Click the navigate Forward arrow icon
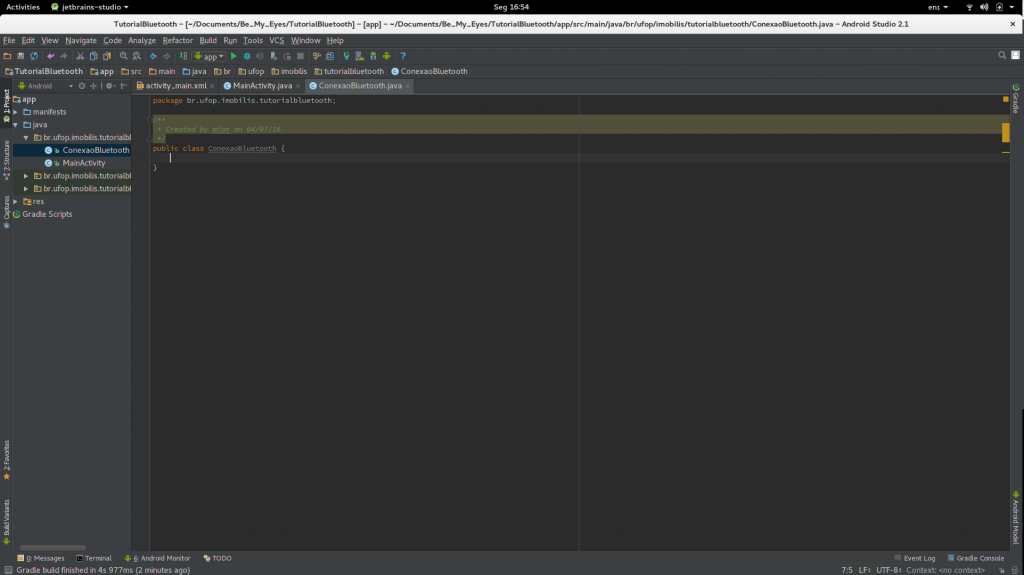The width and height of the screenshot is (1024, 575). (167, 56)
